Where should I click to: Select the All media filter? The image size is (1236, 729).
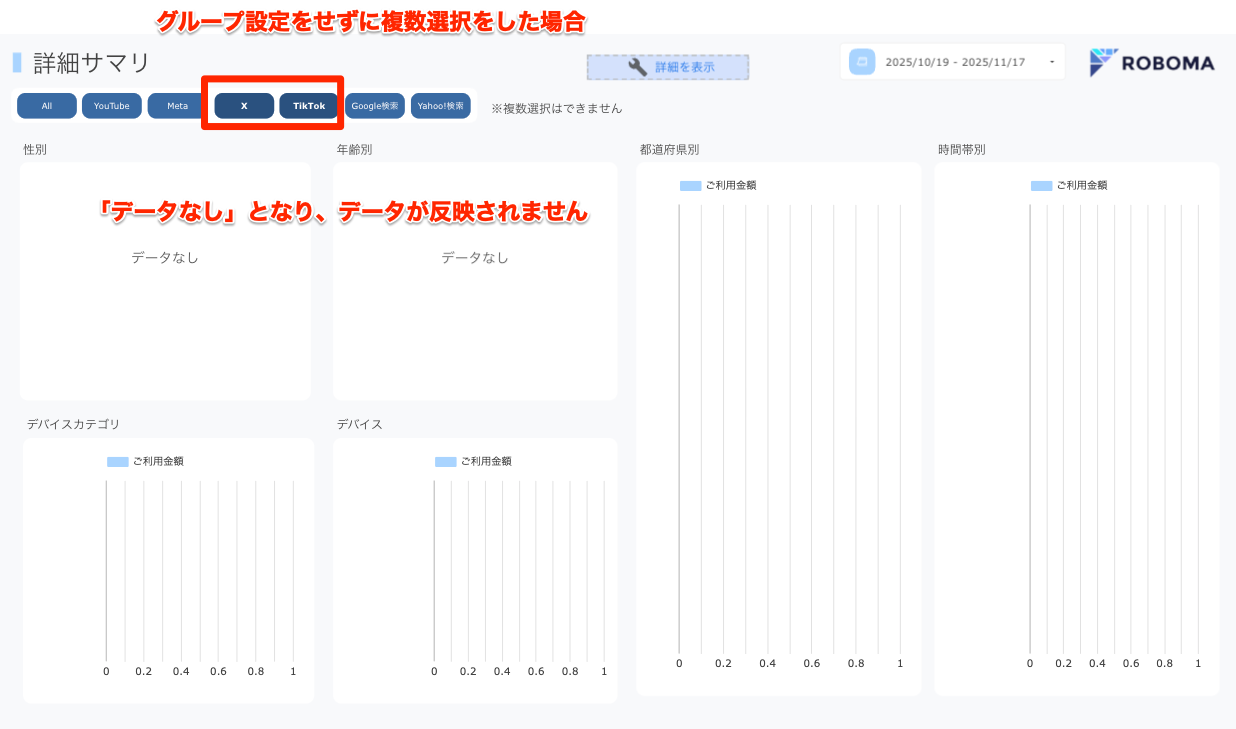pyautogui.click(x=47, y=106)
